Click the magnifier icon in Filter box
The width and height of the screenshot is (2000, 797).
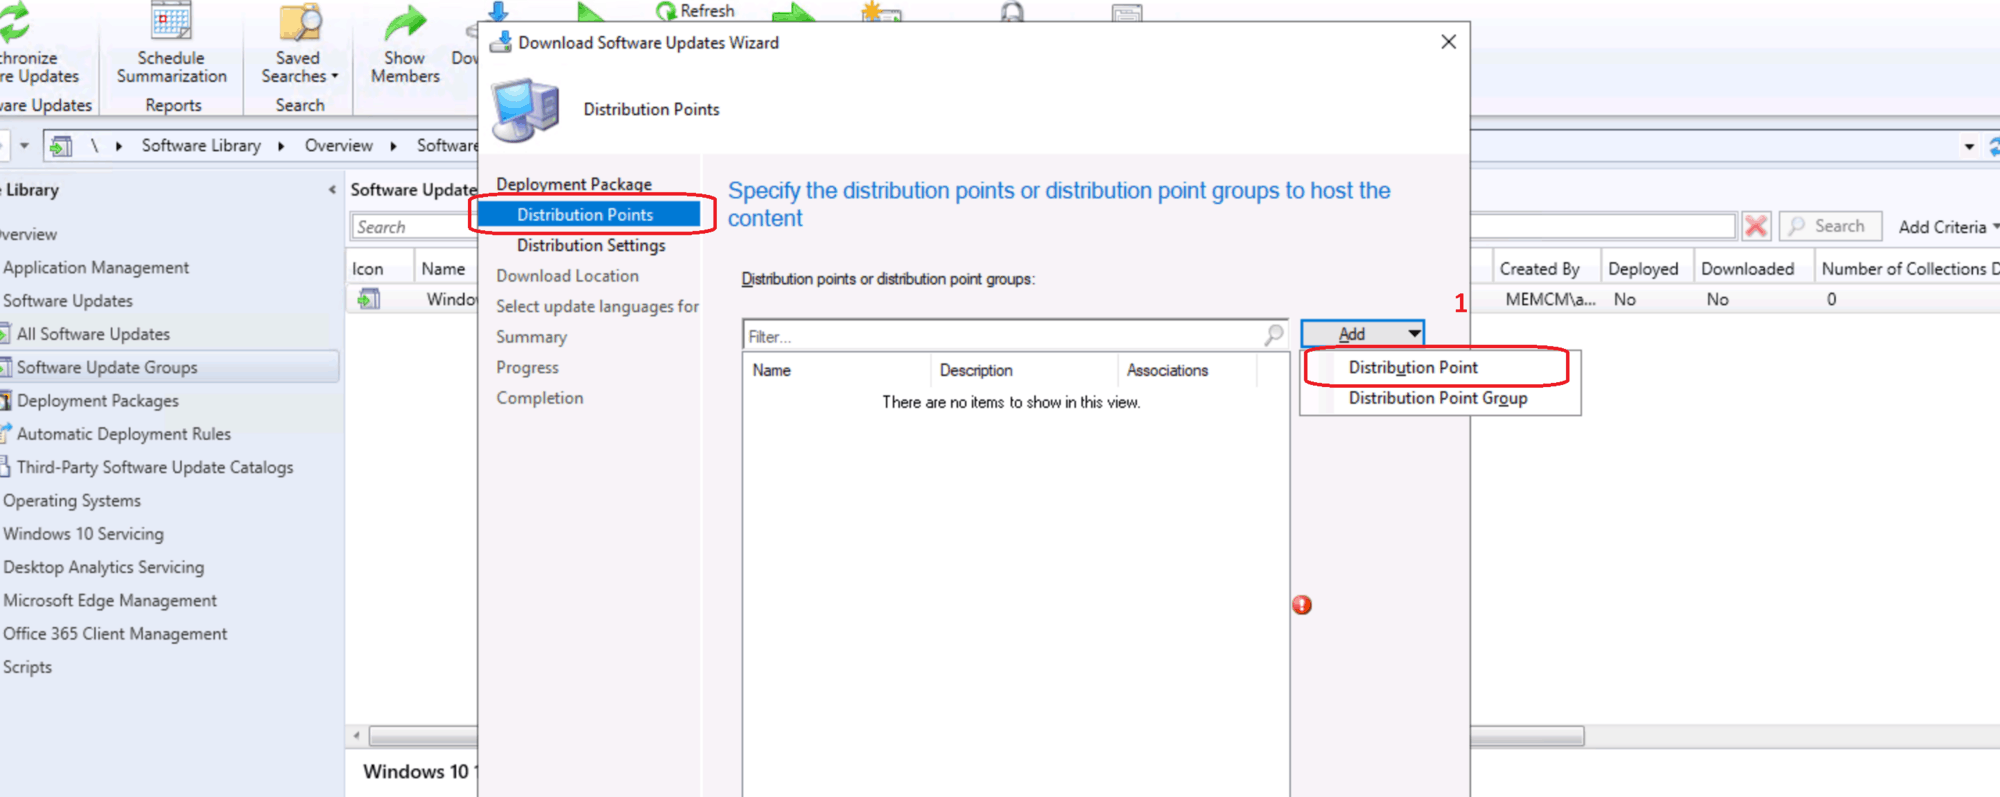pyautogui.click(x=1273, y=335)
